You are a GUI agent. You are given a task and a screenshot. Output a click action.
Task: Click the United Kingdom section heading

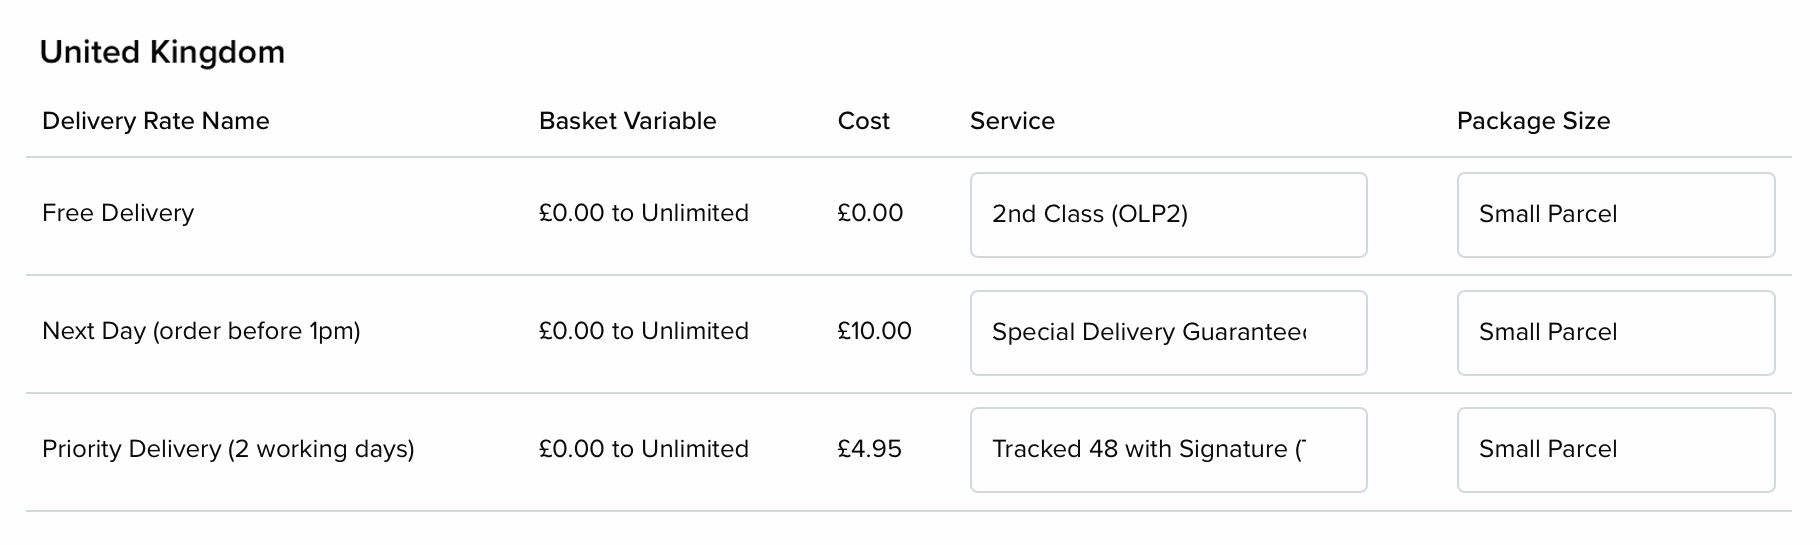pos(162,52)
